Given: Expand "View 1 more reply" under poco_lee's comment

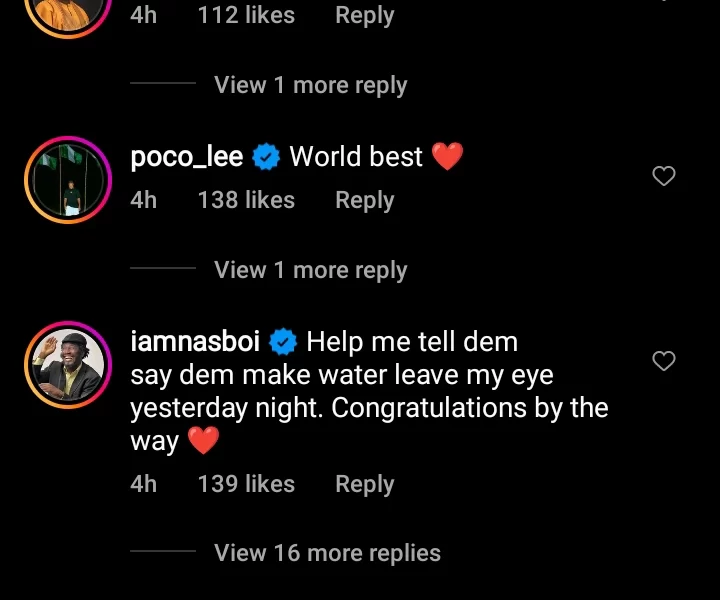Looking at the screenshot, I should tap(310, 270).
